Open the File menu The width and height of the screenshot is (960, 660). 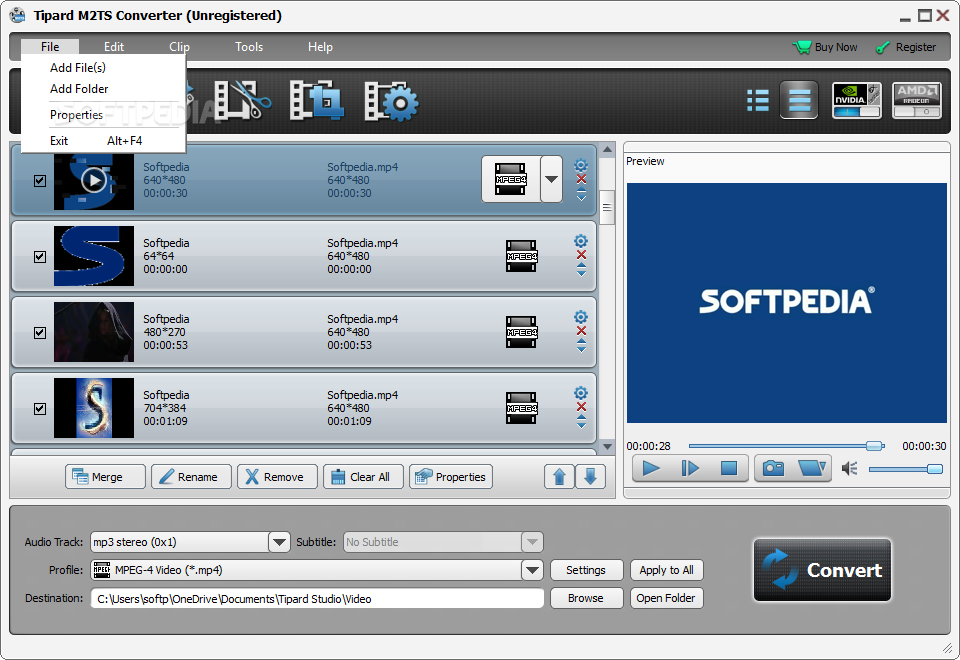[50, 47]
